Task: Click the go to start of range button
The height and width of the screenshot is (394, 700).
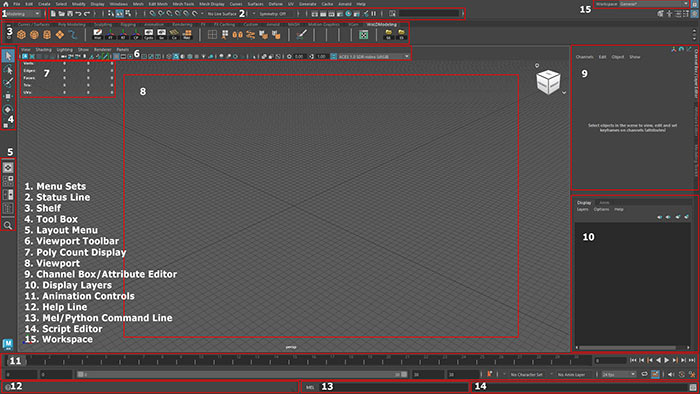Action: point(633,360)
